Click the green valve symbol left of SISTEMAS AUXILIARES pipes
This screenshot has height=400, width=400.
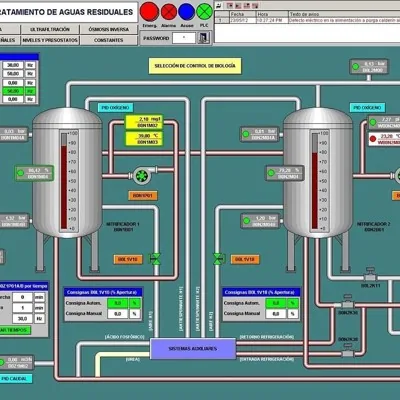155,259
